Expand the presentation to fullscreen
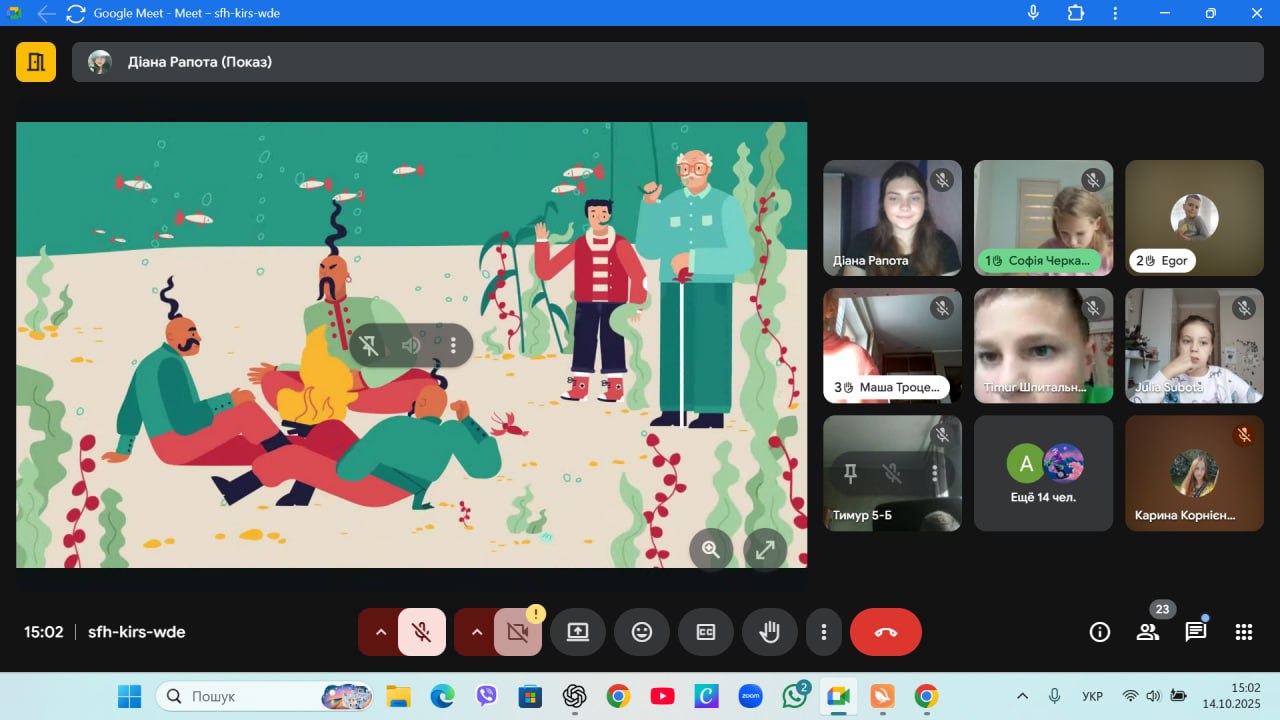The width and height of the screenshot is (1280, 720). tap(765, 549)
